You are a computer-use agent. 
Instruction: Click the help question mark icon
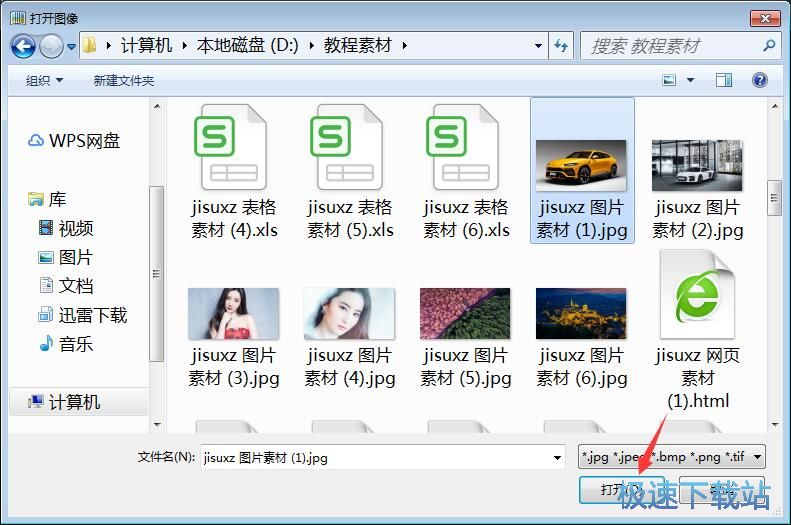coord(759,80)
